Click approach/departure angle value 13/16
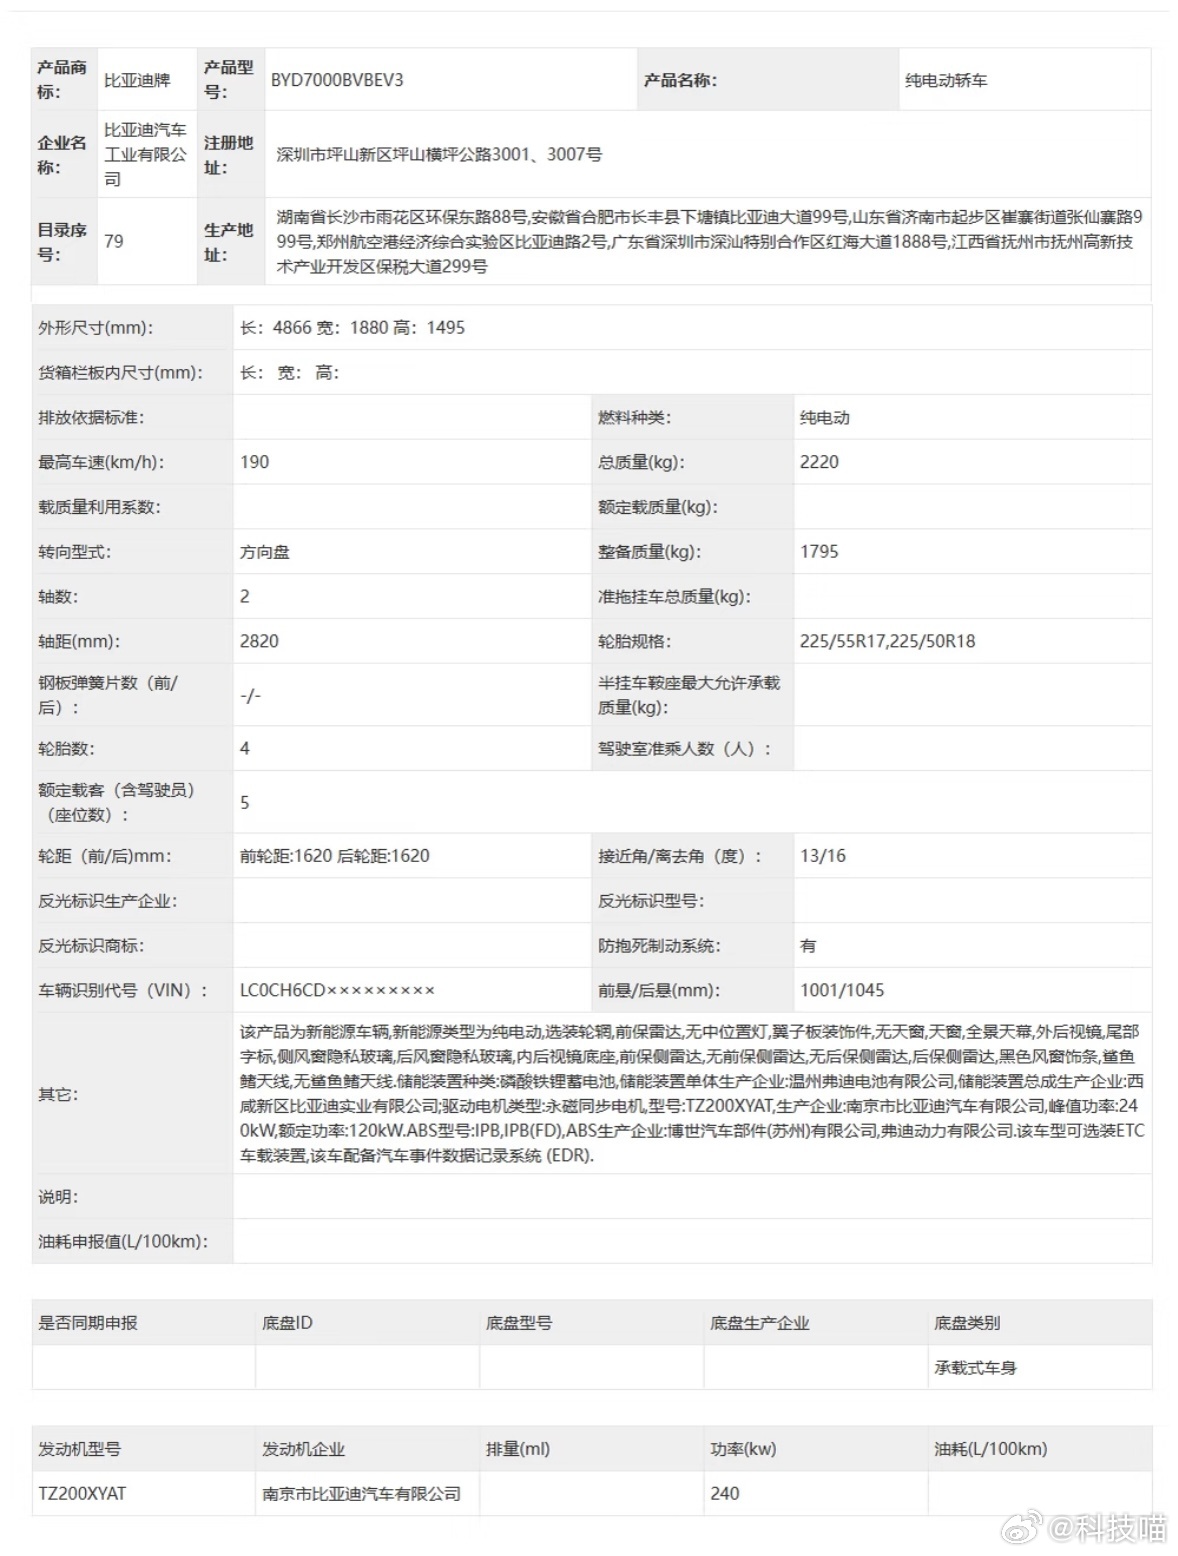The height and width of the screenshot is (1556, 1178). [823, 856]
